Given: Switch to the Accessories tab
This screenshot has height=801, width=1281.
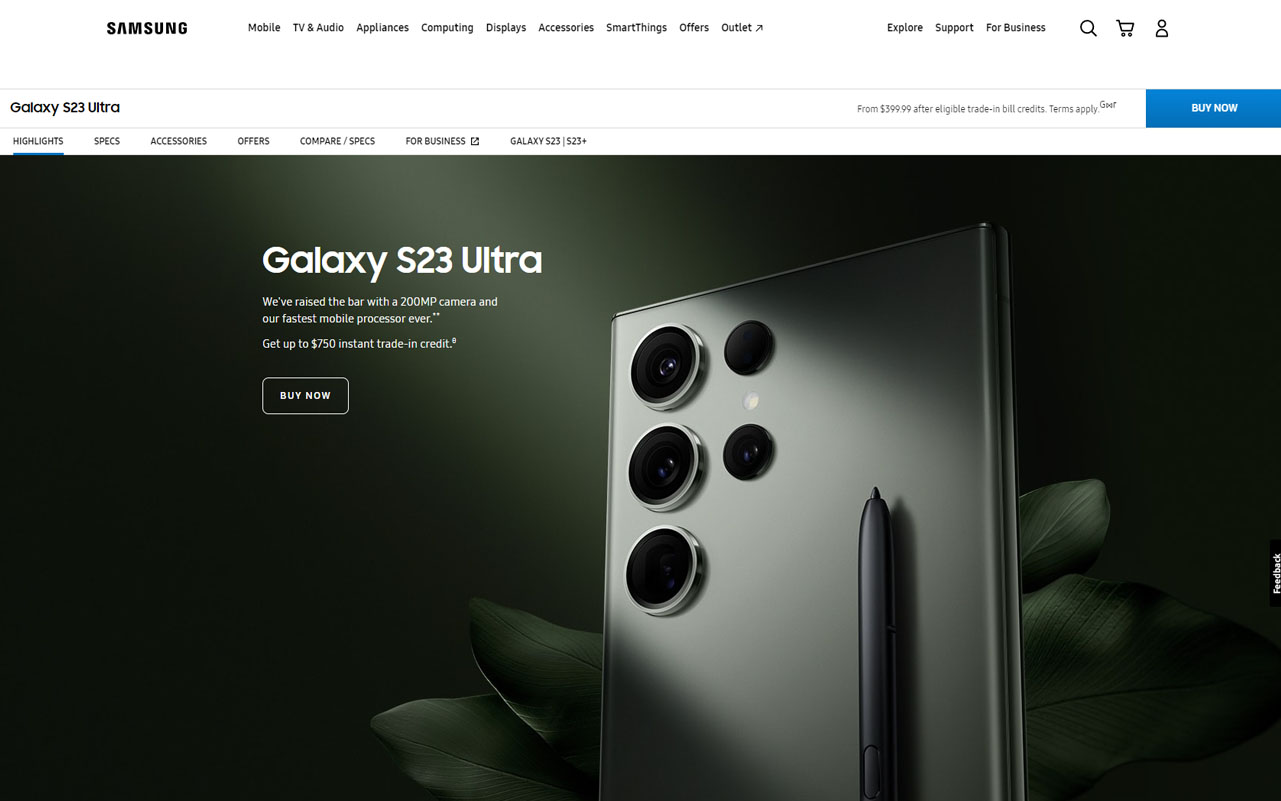Looking at the screenshot, I should point(179,141).
